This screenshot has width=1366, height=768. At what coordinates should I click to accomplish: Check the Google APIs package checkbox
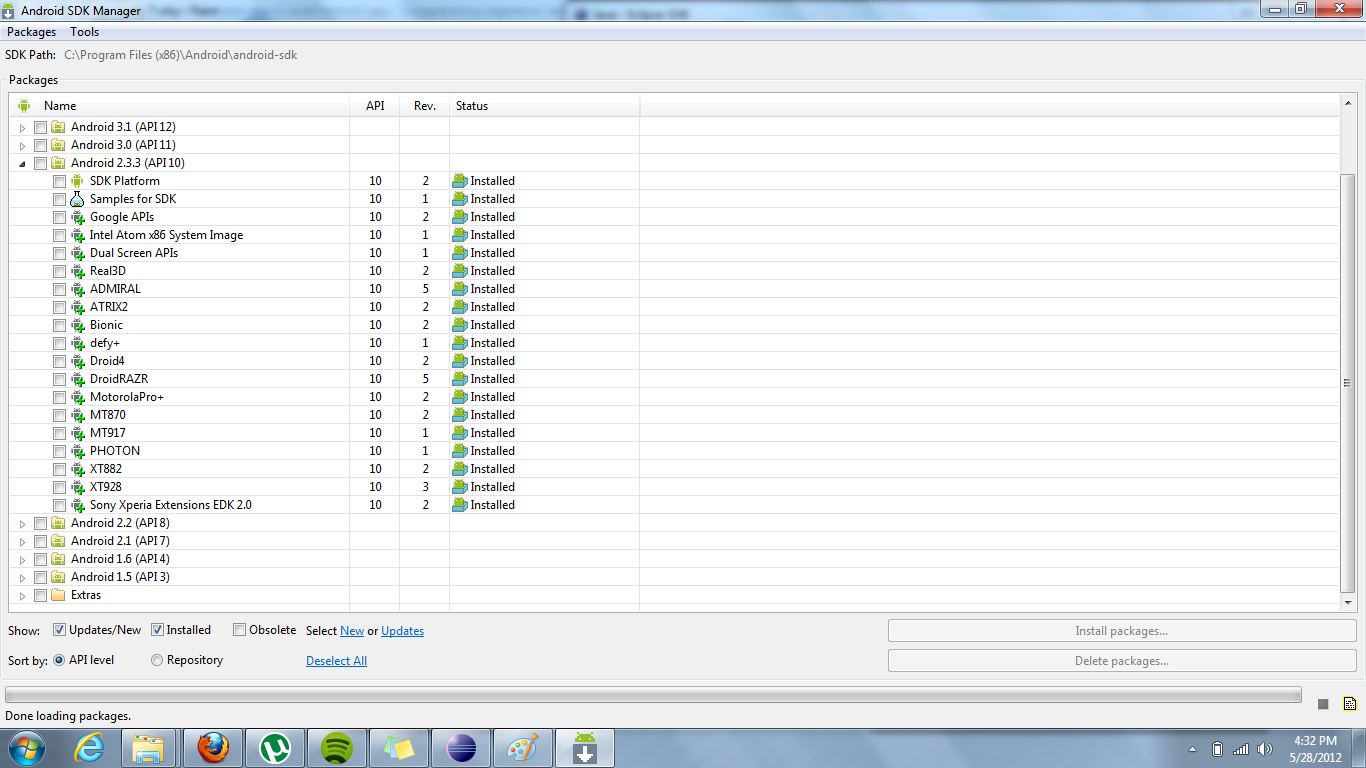59,217
